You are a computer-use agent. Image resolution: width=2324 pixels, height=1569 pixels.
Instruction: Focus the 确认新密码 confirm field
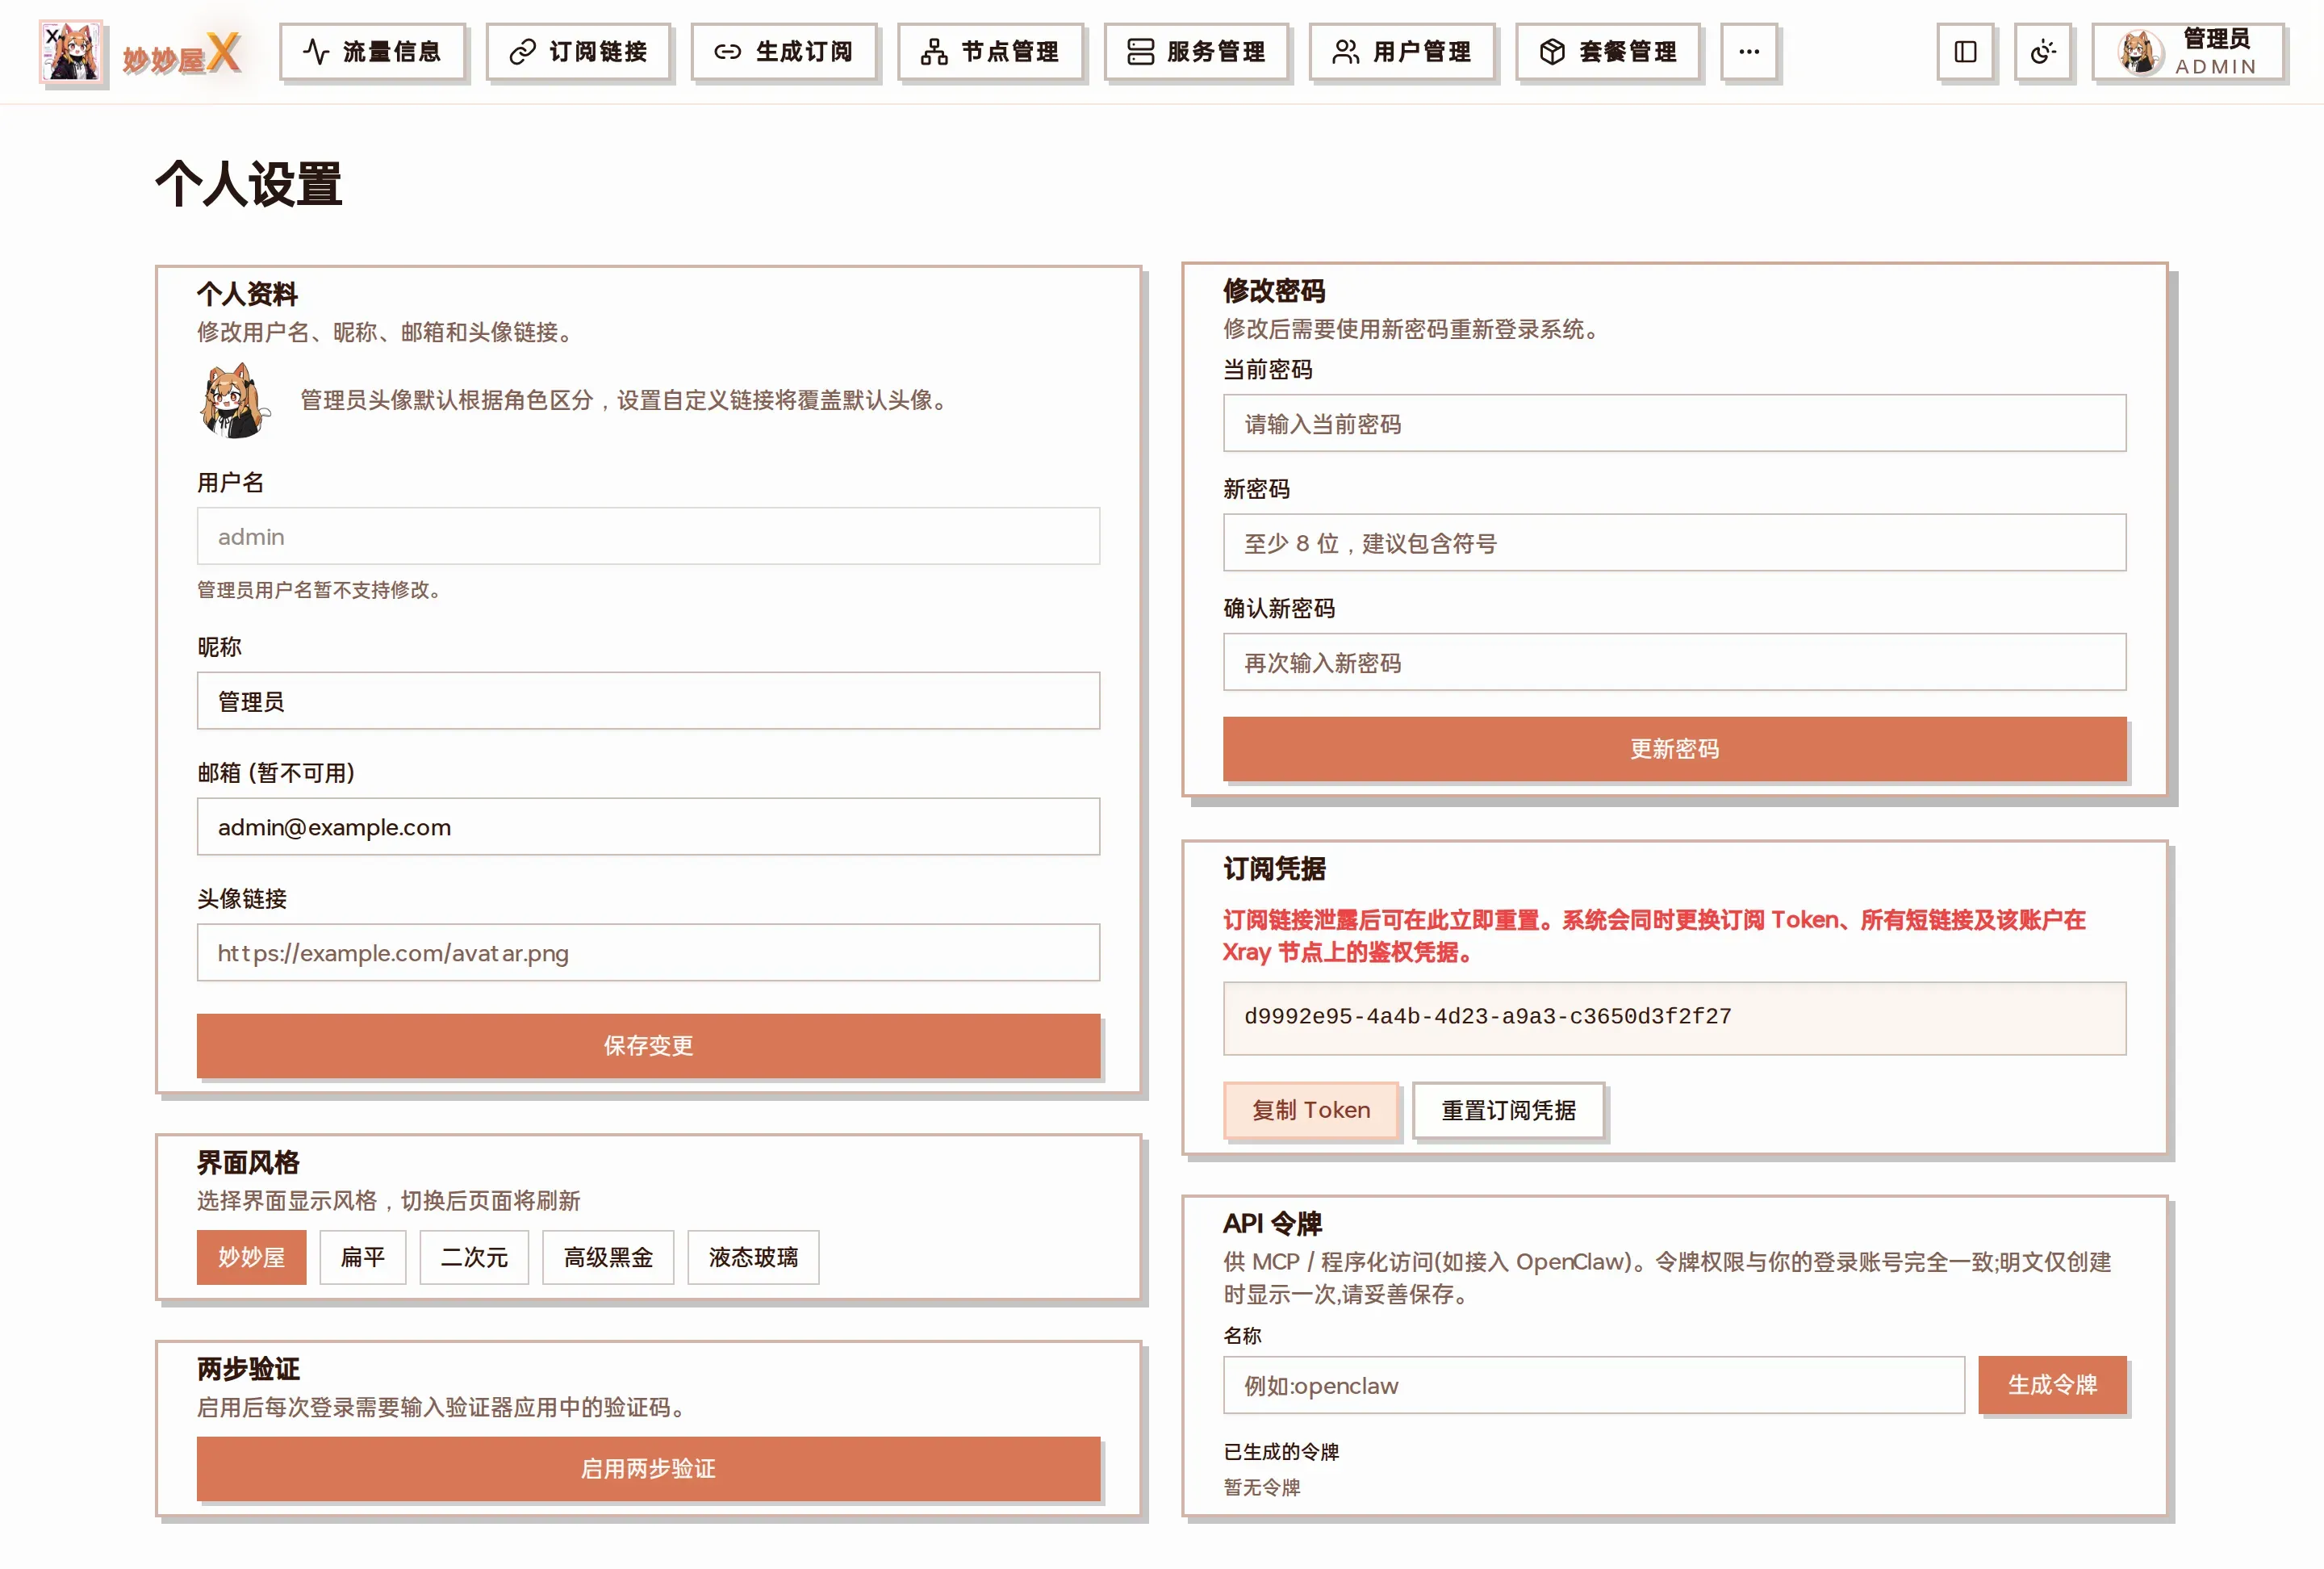pyautogui.click(x=1675, y=662)
